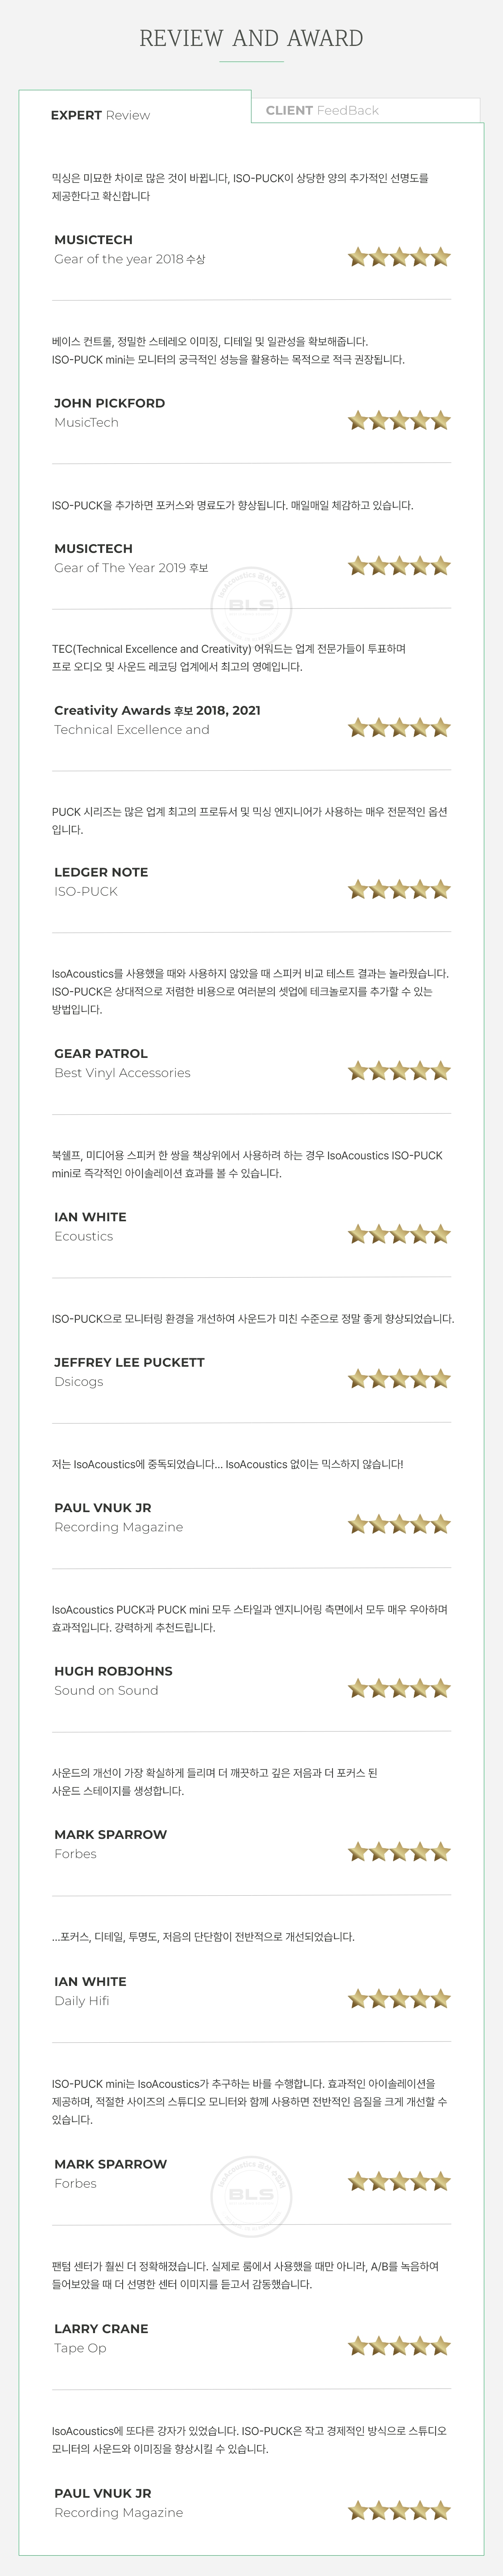This screenshot has width=503, height=2576.
Task: Click the star rating for Daily Hifi review
Action: [x=399, y=2000]
